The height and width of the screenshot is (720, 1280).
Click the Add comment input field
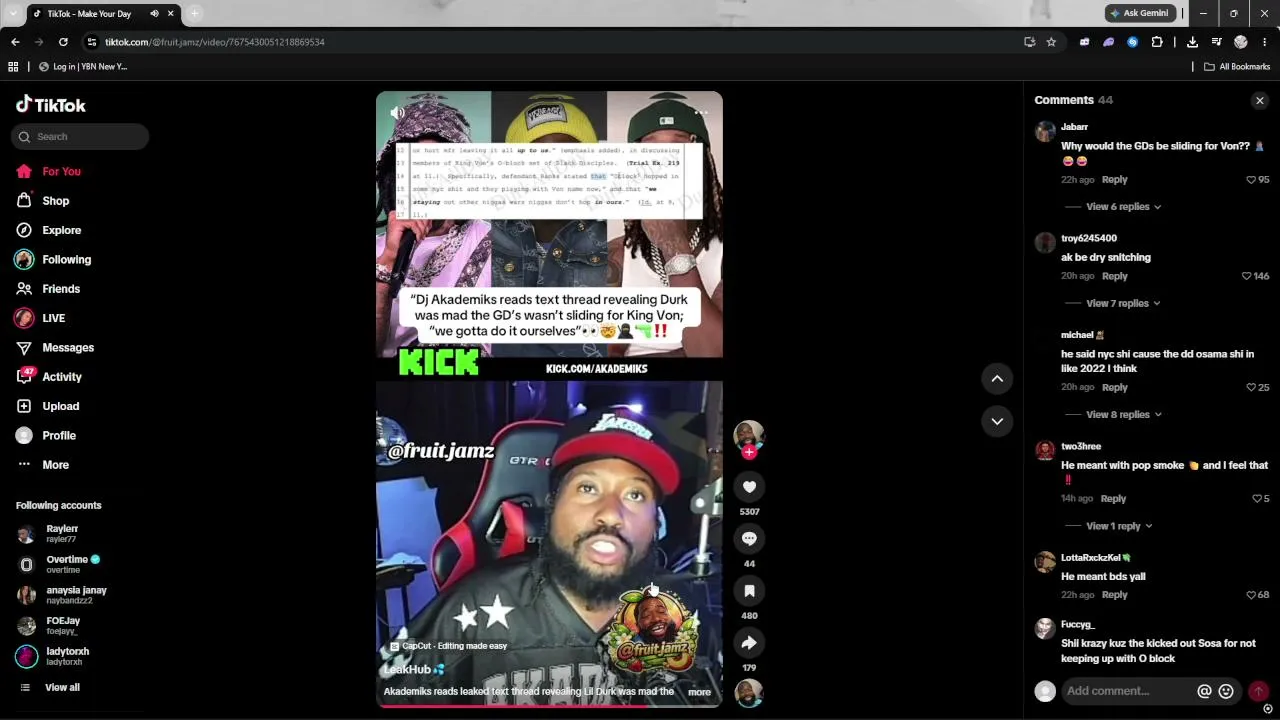(x=1128, y=691)
